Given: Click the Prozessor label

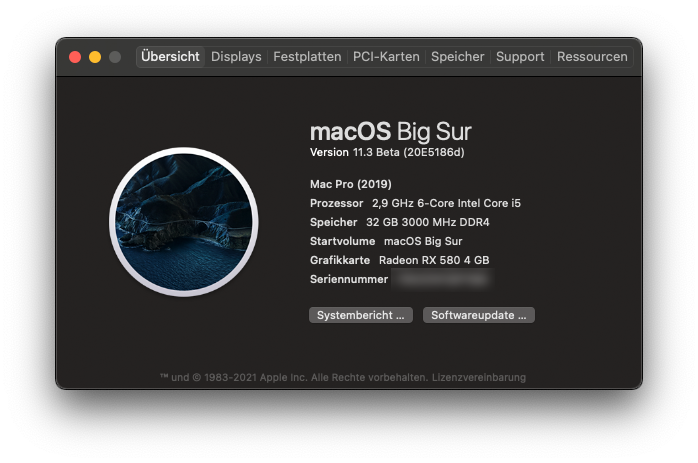Looking at the screenshot, I should pyautogui.click(x=337, y=203).
